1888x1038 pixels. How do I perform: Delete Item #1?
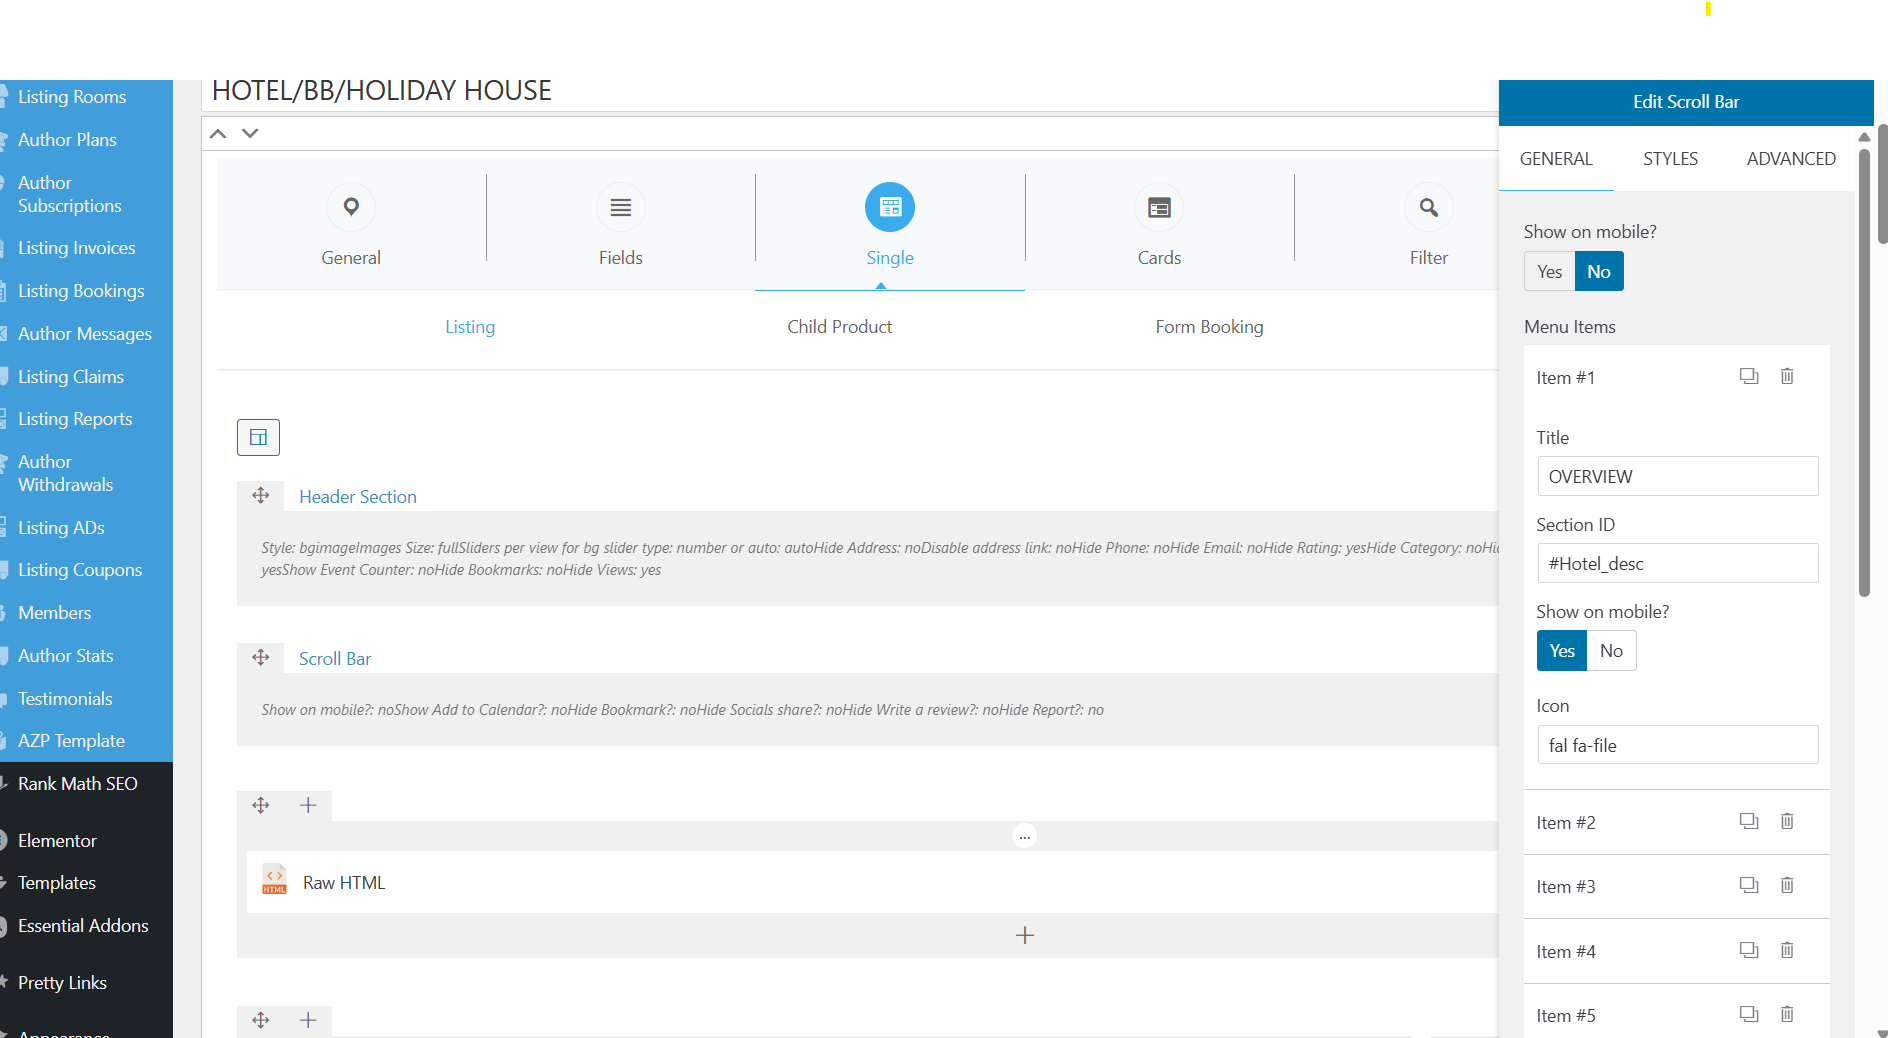(x=1787, y=376)
